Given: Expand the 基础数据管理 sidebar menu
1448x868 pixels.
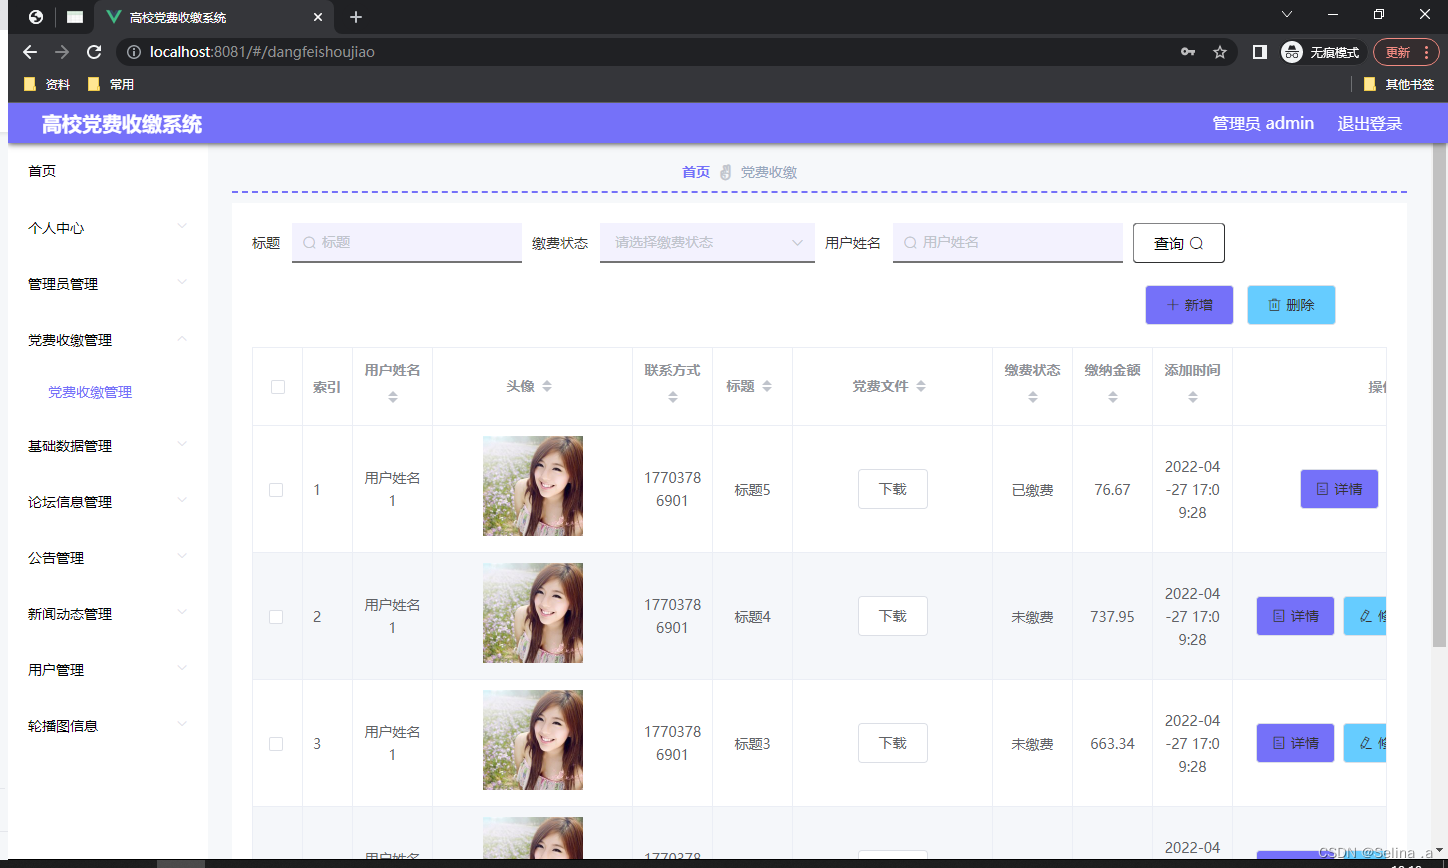Looking at the screenshot, I should point(108,446).
